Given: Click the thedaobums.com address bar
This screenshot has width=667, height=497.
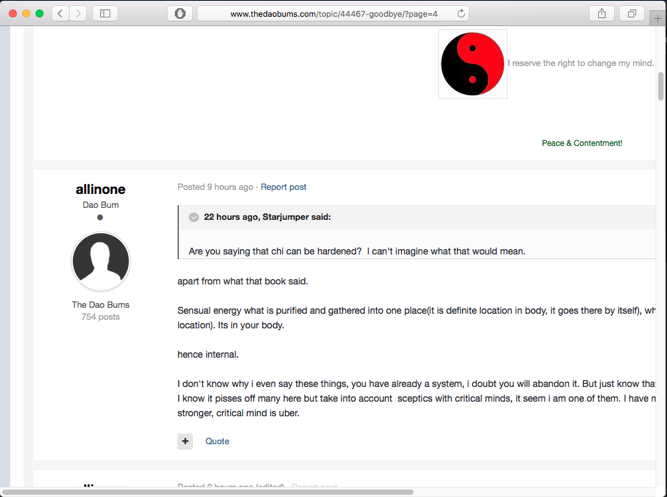Looking at the screenshot, I should point(334,14).
